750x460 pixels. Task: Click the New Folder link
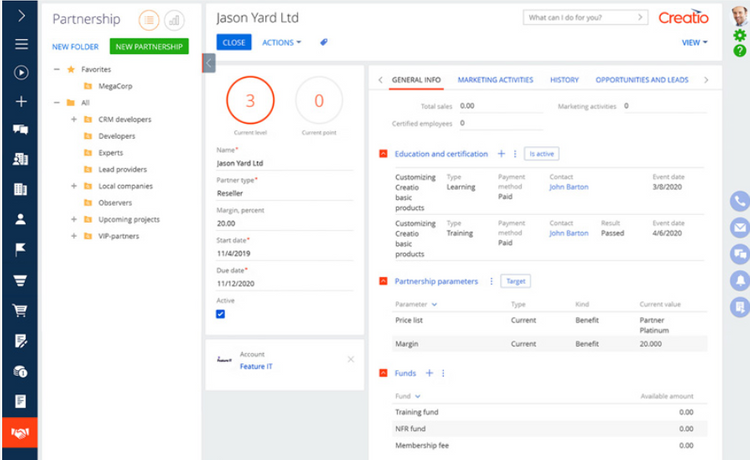[75, 46]
